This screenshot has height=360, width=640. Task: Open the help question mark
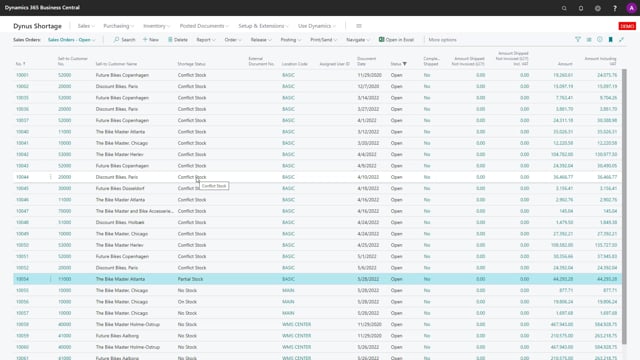click(615, 8)
